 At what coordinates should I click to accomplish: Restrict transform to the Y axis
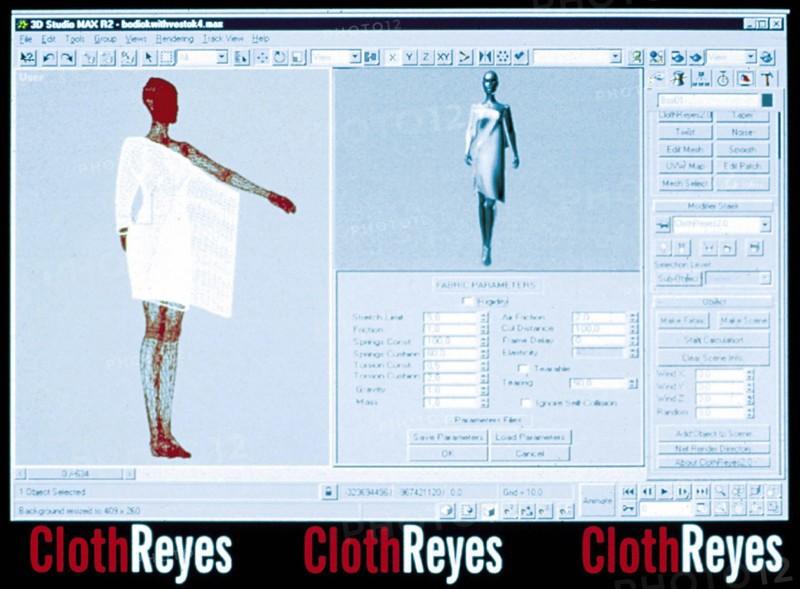coord(409,57)
